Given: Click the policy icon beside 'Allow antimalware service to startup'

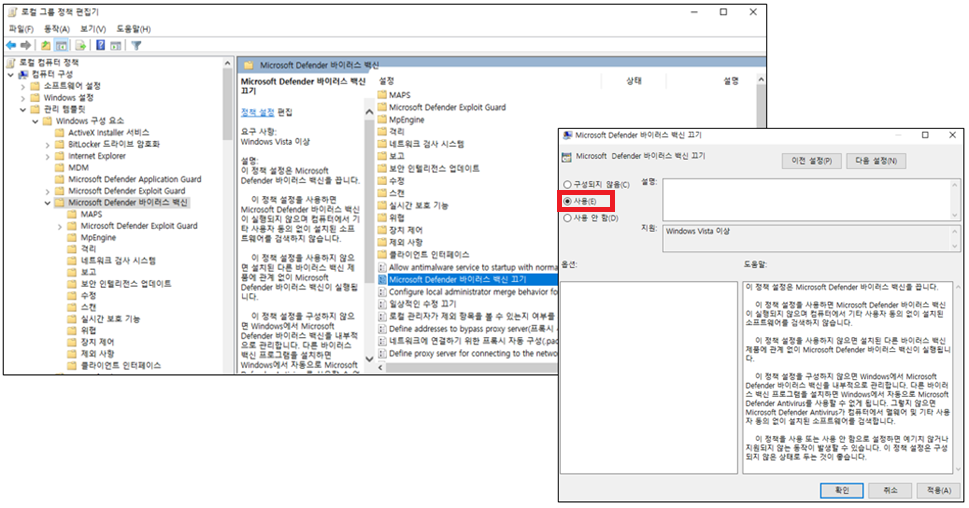Looking at the screenshot, I should (x=383, y=267).
